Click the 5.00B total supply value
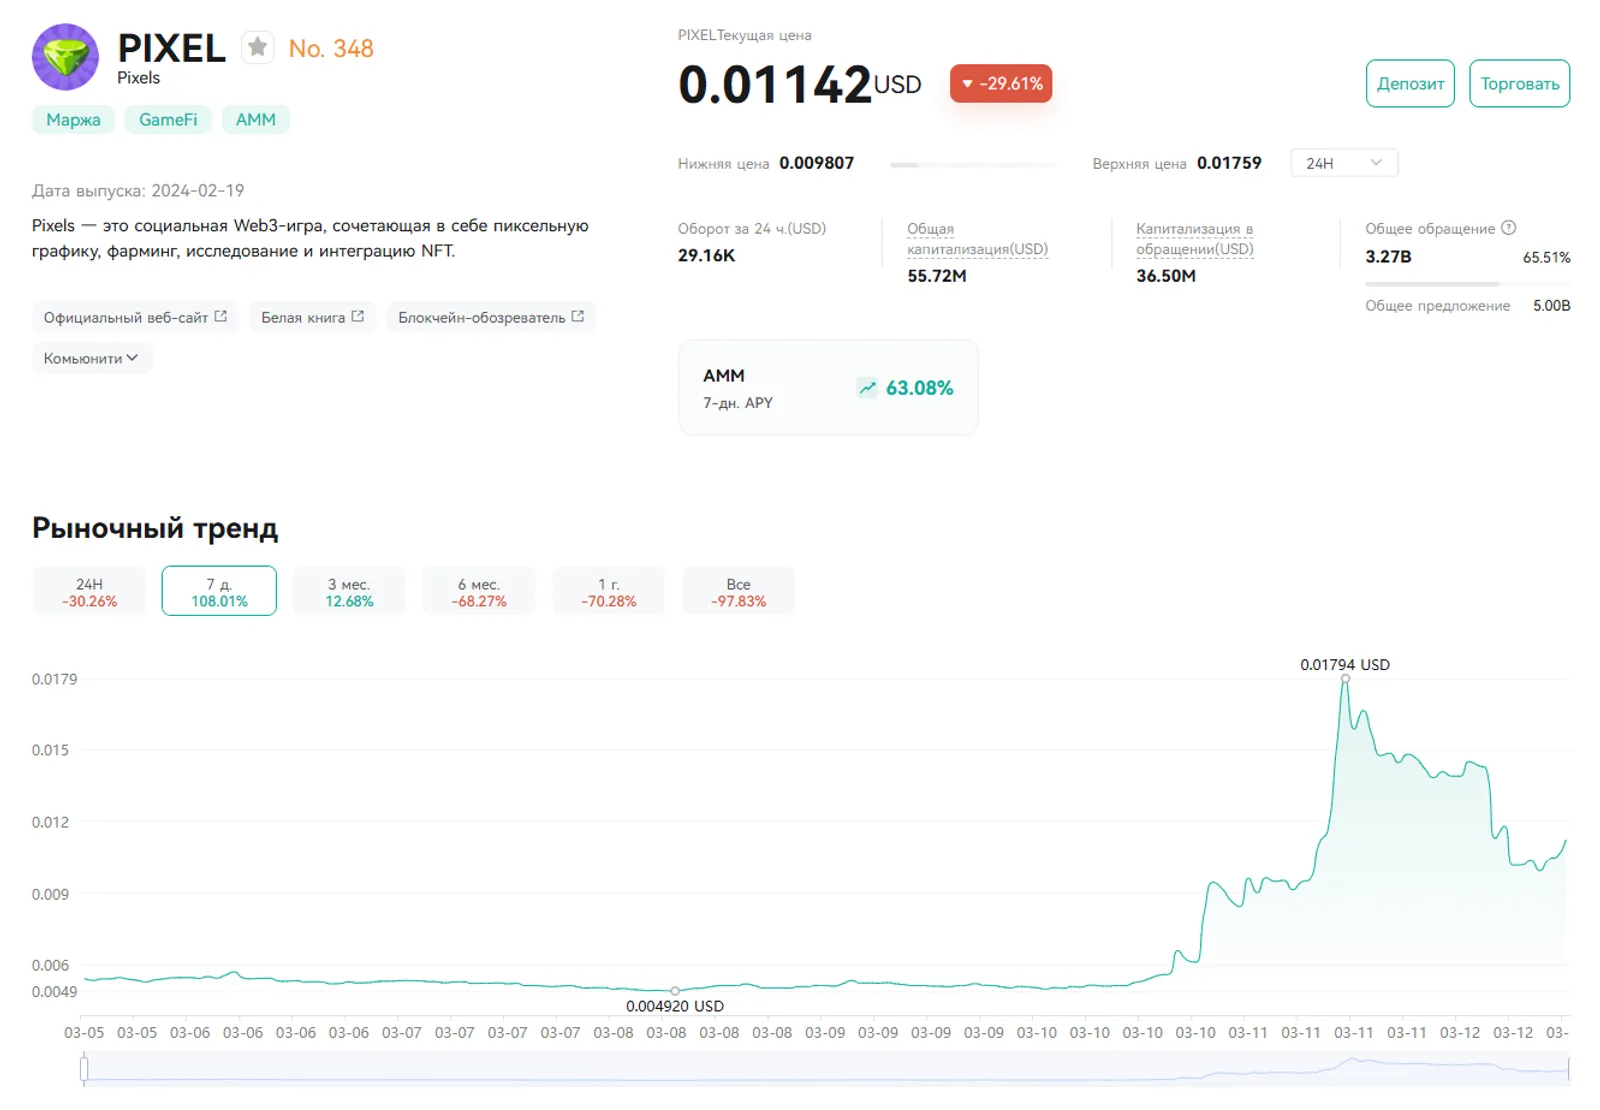Screen dimensions: 1600x1110 (1552, 306)
